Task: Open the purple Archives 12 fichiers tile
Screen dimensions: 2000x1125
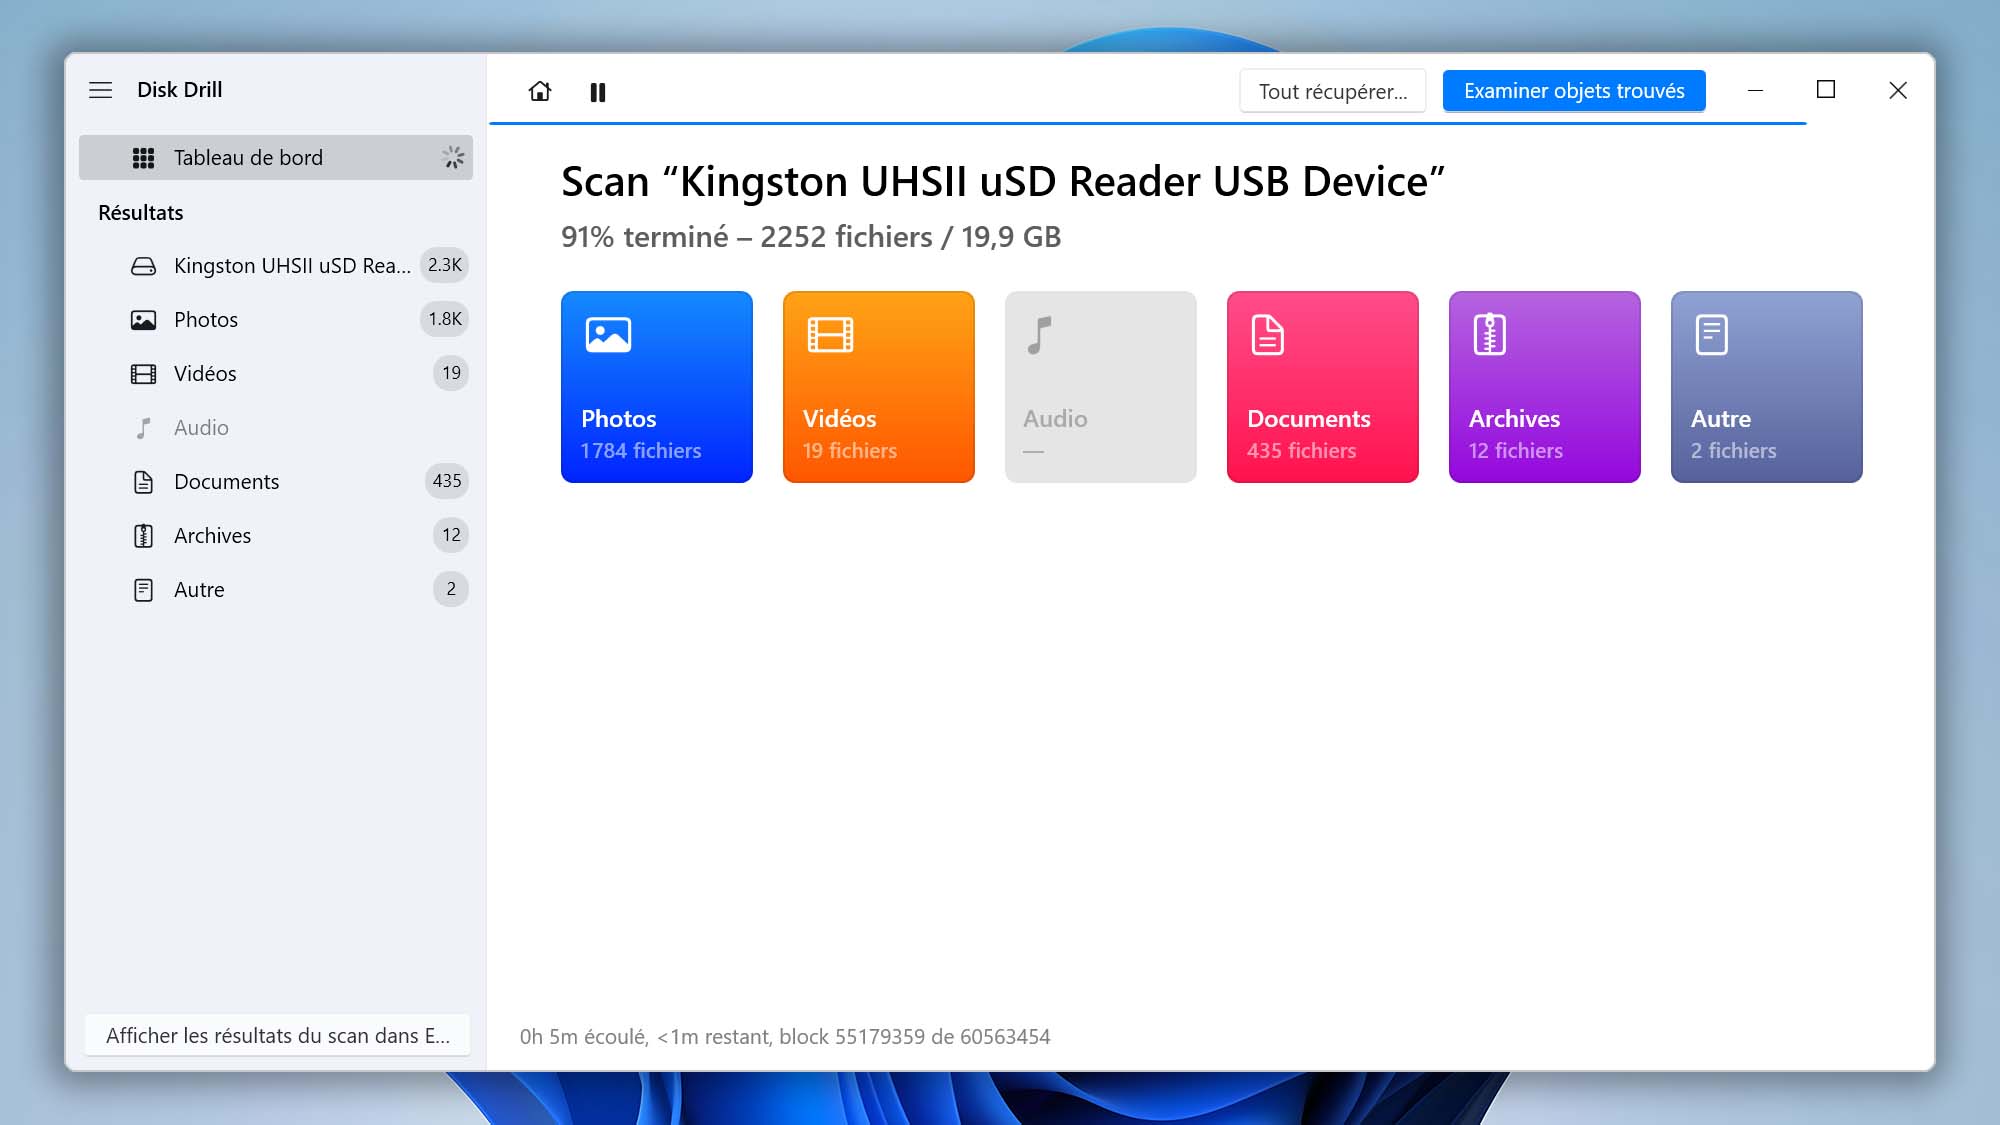Action: pyautogui.click(x=1545, y=387)
